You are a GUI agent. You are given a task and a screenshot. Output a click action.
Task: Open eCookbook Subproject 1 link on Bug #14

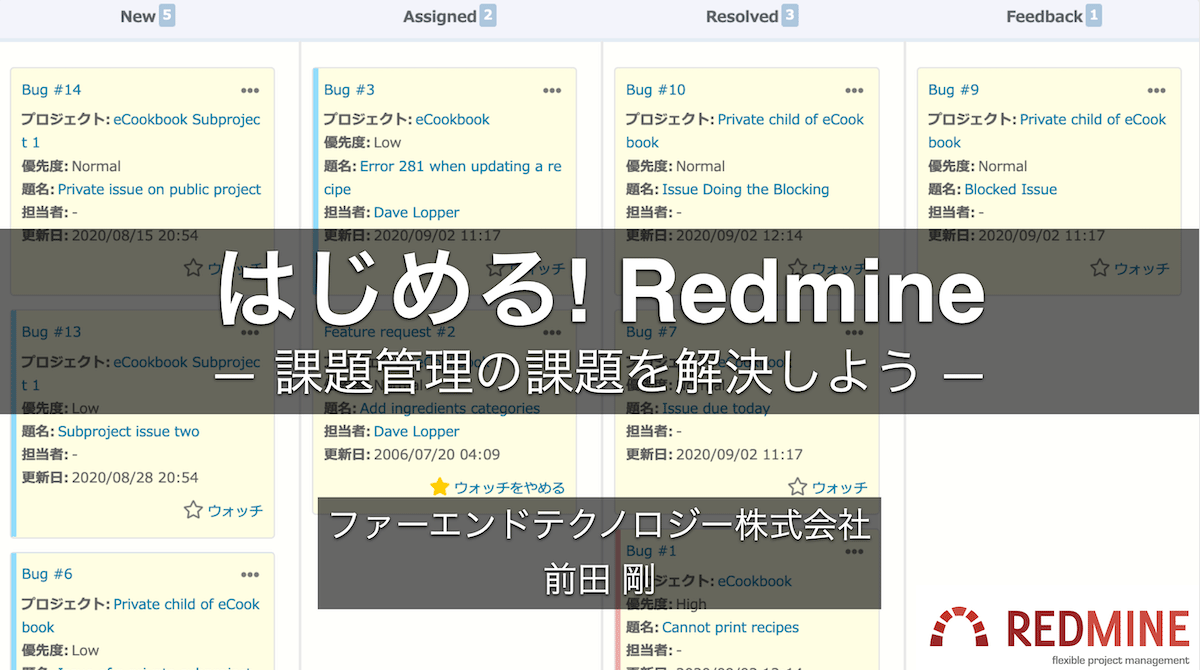141,130
